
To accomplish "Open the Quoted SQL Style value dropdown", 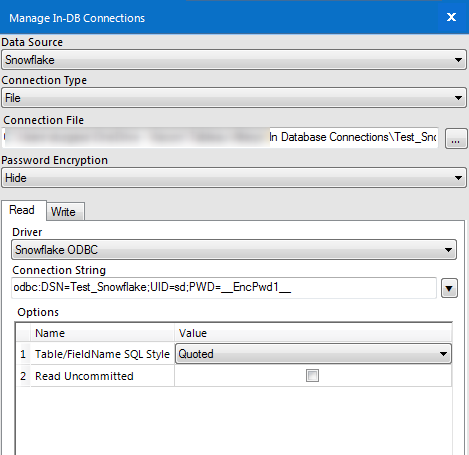I will pos(313,354).
